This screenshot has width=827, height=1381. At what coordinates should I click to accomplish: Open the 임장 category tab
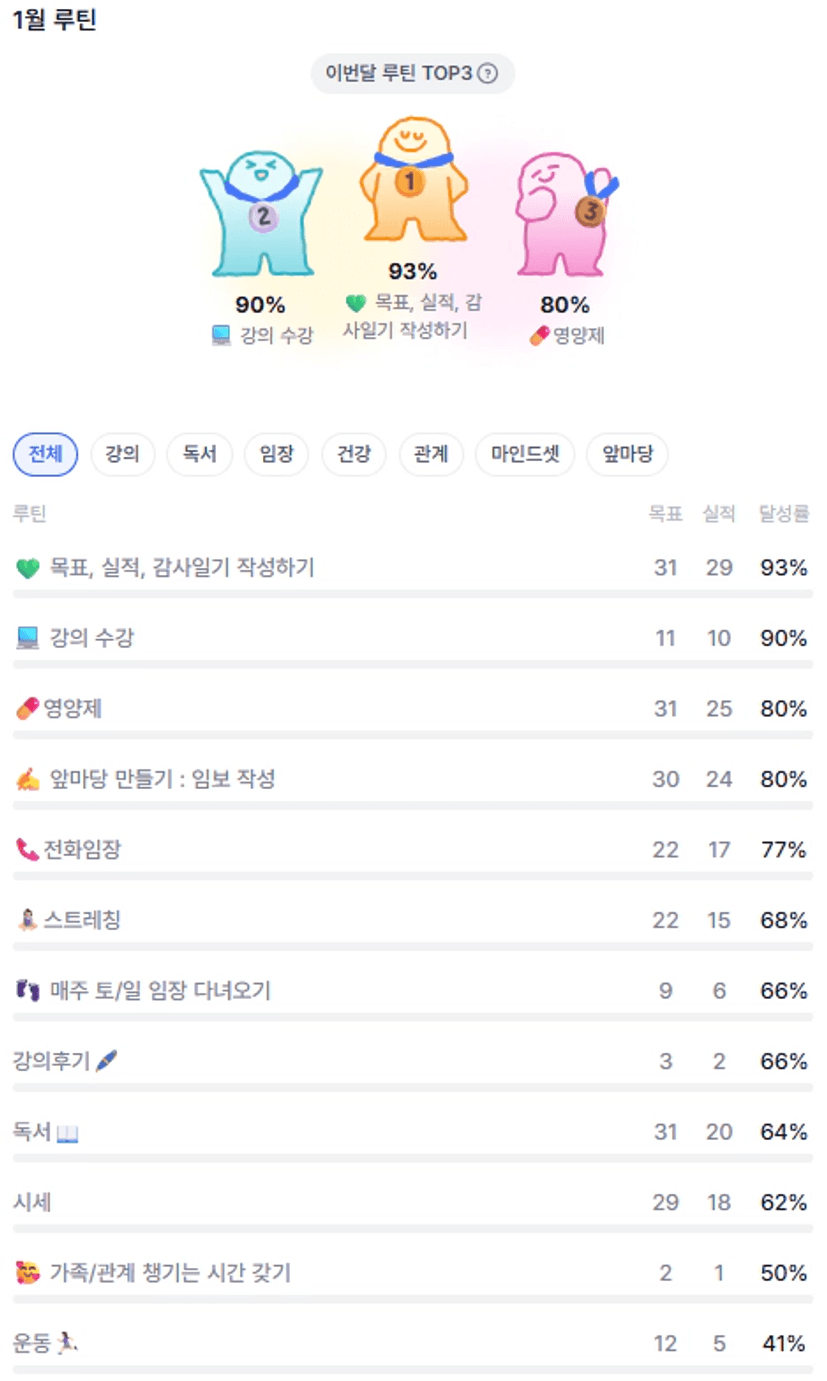(x=276, y=455)
